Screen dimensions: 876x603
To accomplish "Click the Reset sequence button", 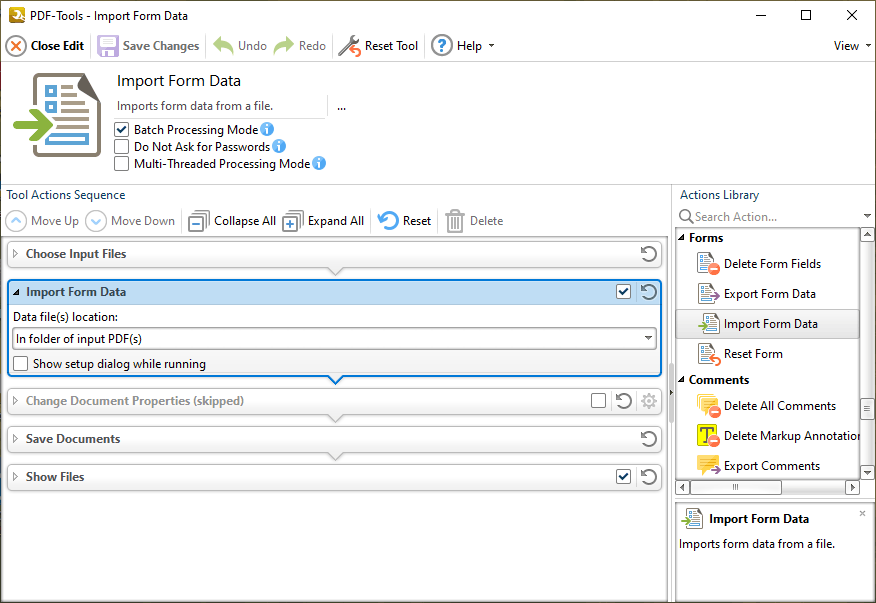I will pyautogui.click(x=404, y=221).
